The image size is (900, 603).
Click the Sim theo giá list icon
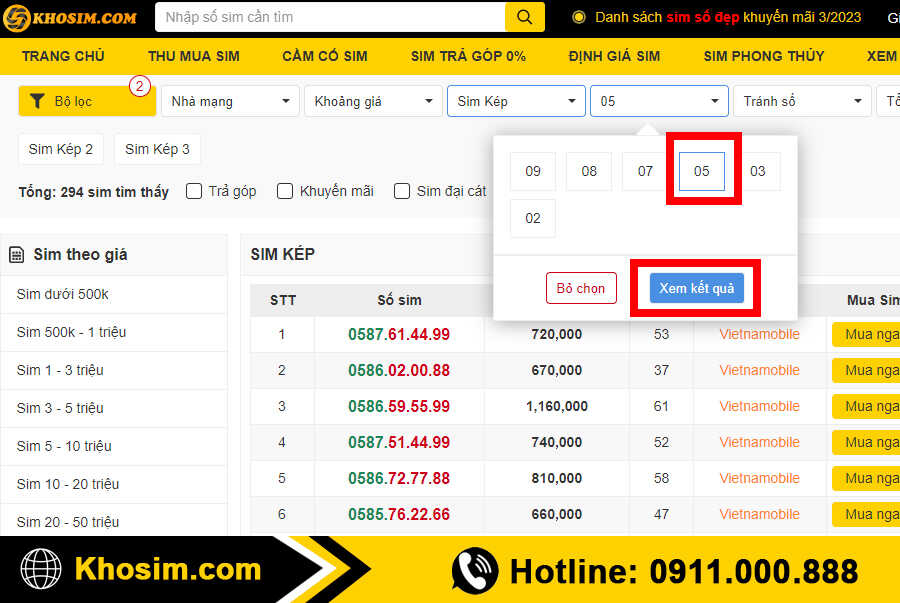[x=17, y=255]
